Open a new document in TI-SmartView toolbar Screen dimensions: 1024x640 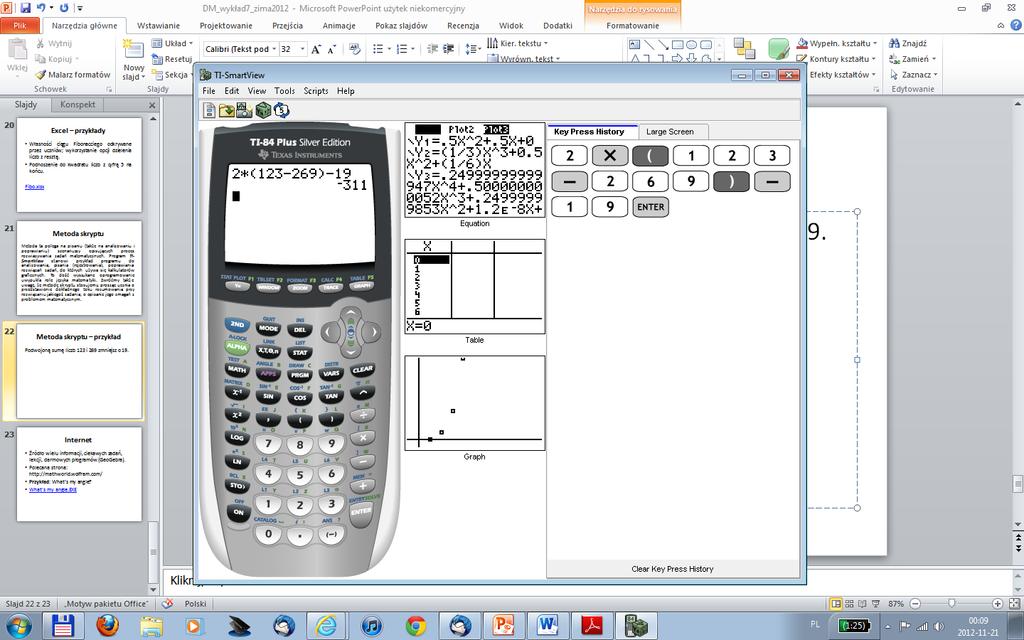pyautogui.click(x=209, y=110)
